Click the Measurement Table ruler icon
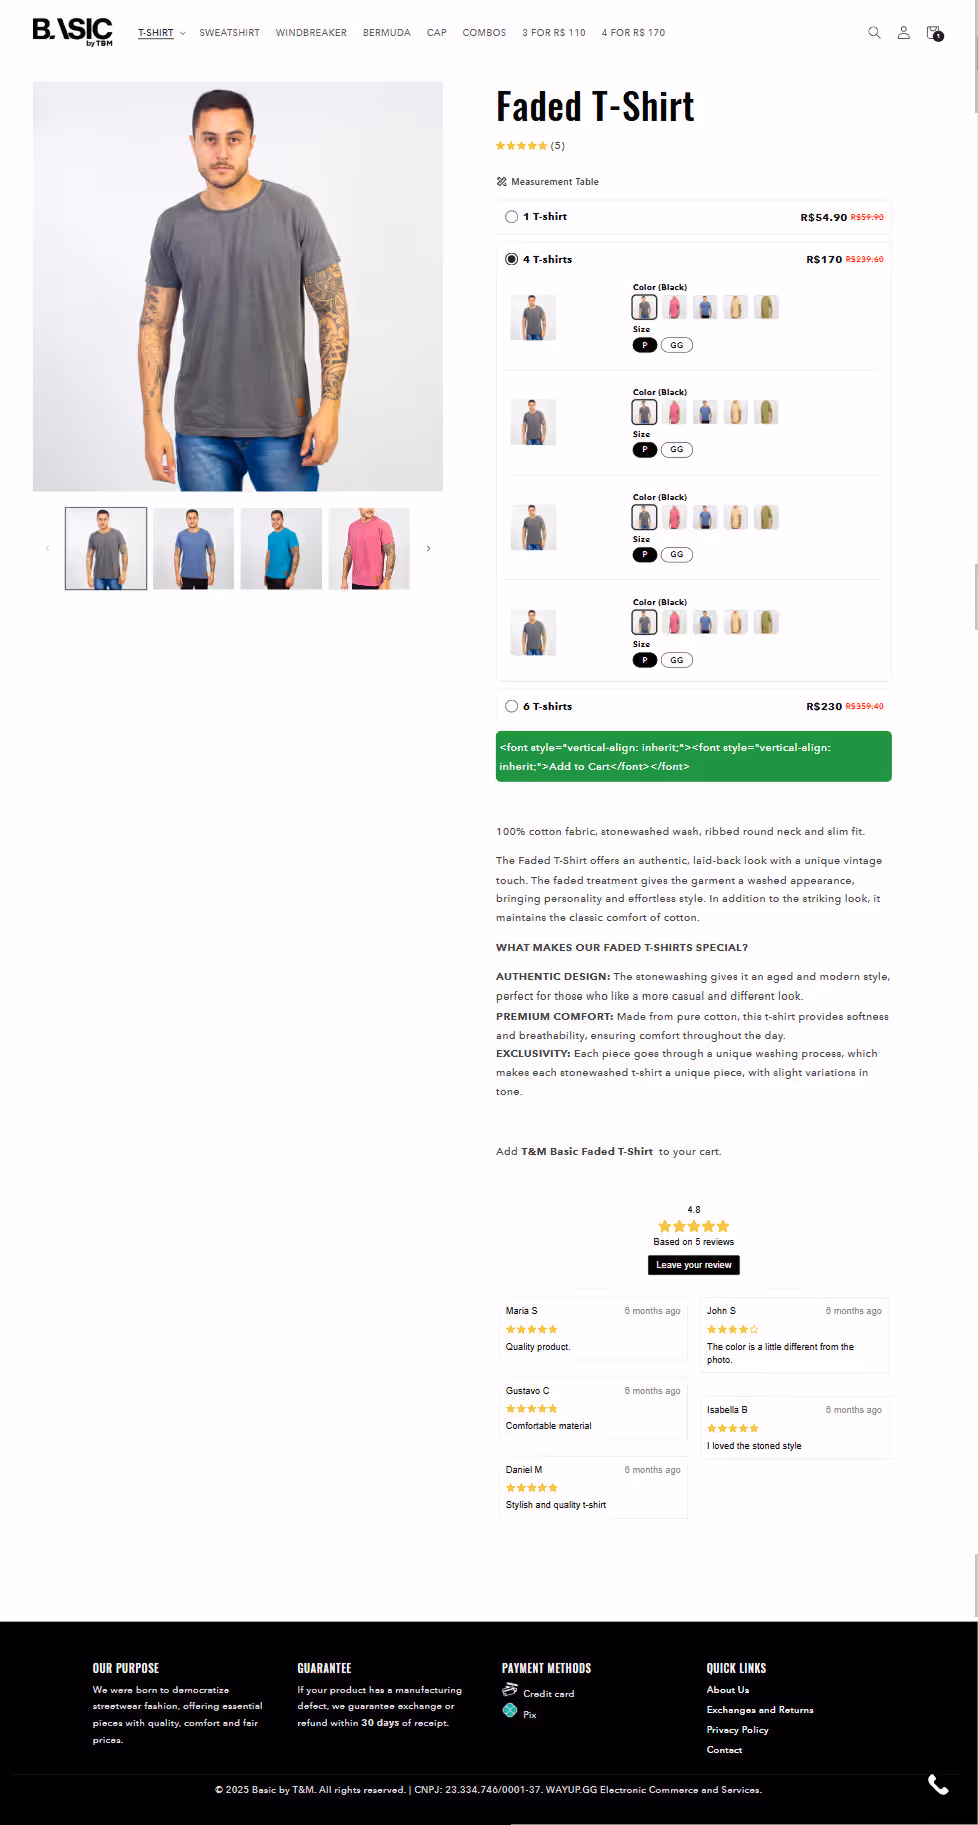This screenshot has height=1825, width=978. pyautogui.click(x=502, y=182)
